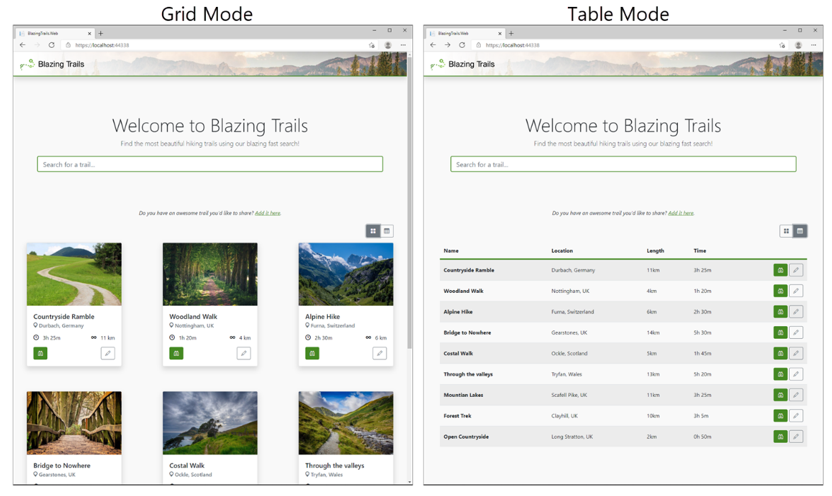Viewport: 832px width, 496px height.
Task: Click pencil edit icon on Woodland Walk card
Action: pyautogui.click(x=243, y=353)
